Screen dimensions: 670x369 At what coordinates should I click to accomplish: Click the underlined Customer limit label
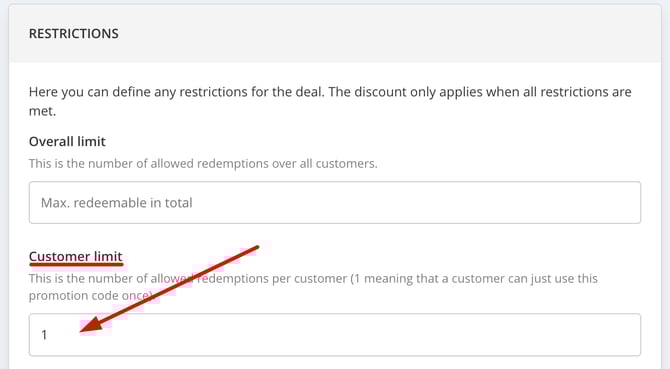tap(76, 256)
